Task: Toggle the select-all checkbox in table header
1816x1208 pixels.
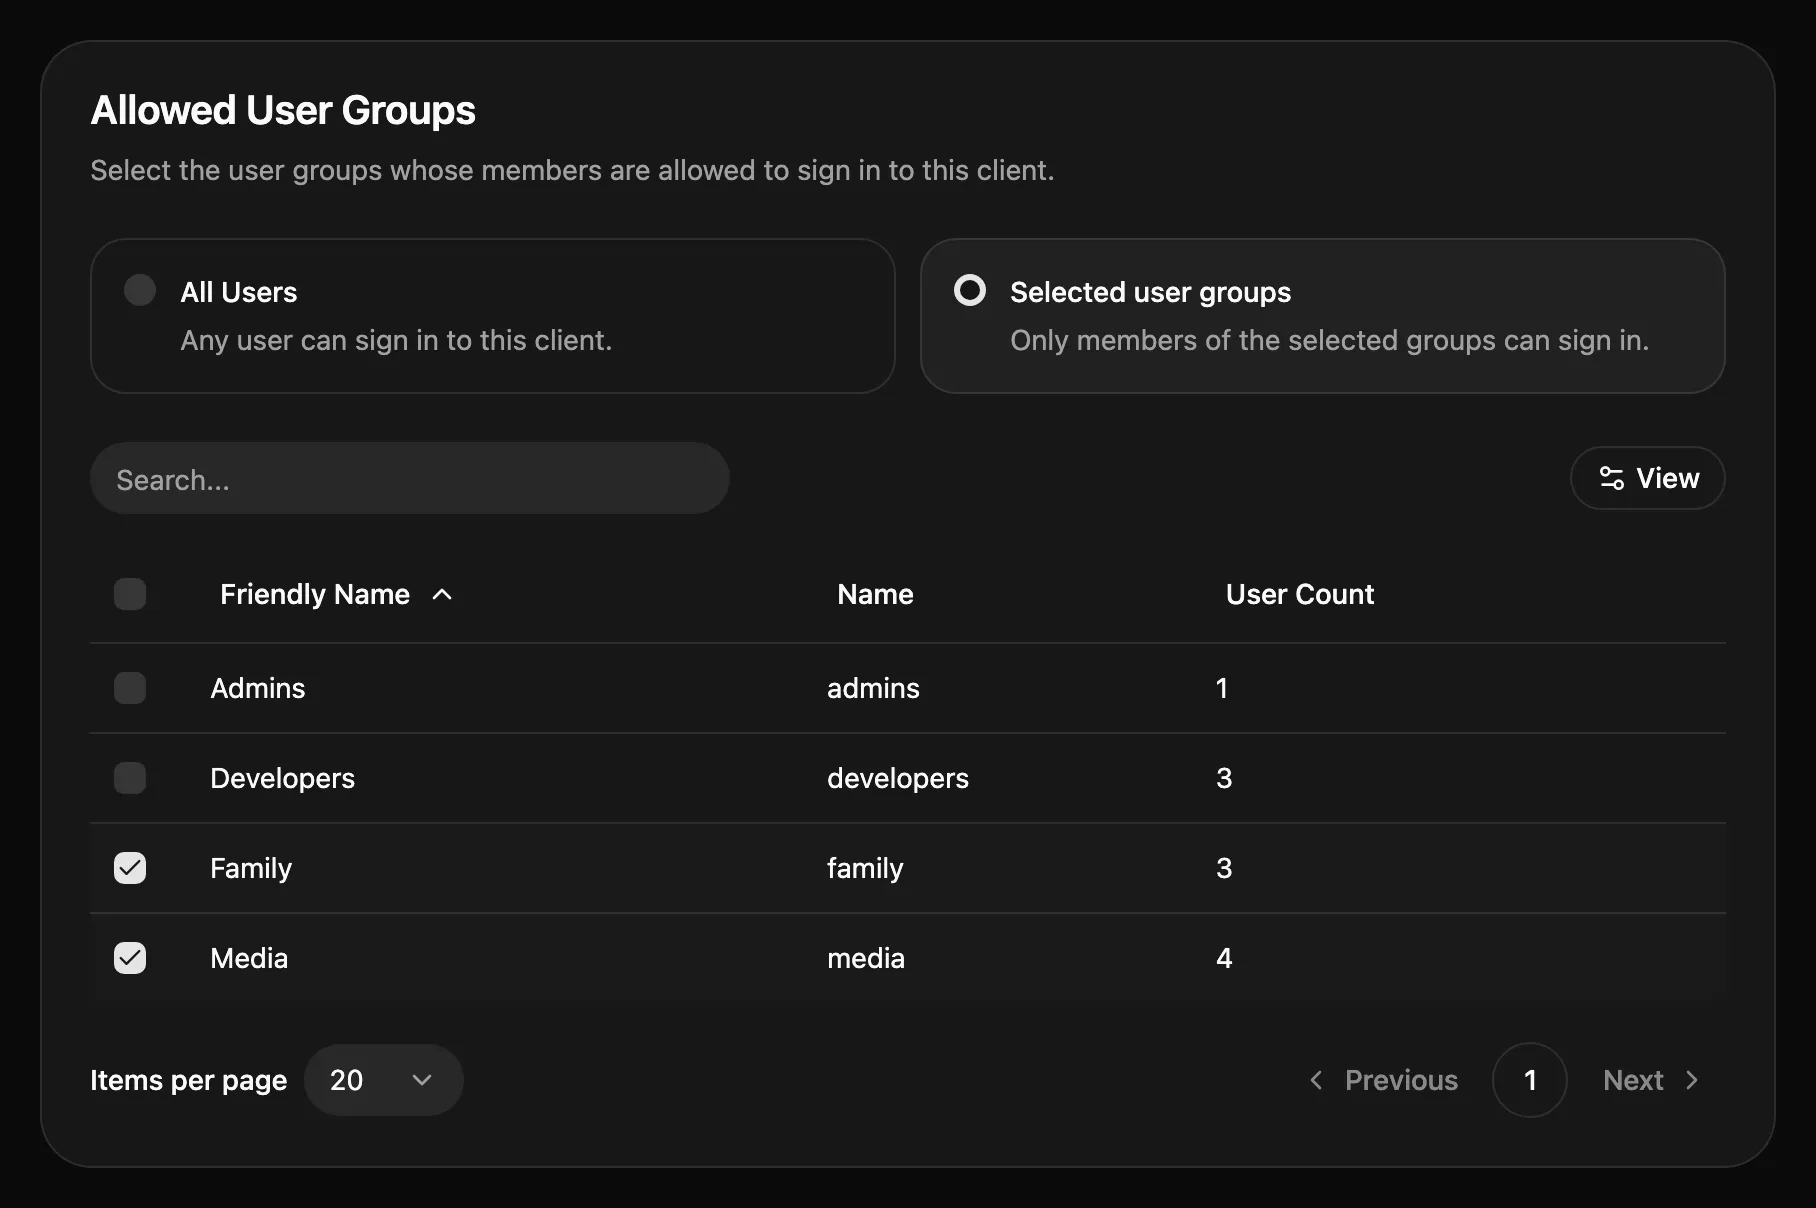Action: (x=130, y=594)
